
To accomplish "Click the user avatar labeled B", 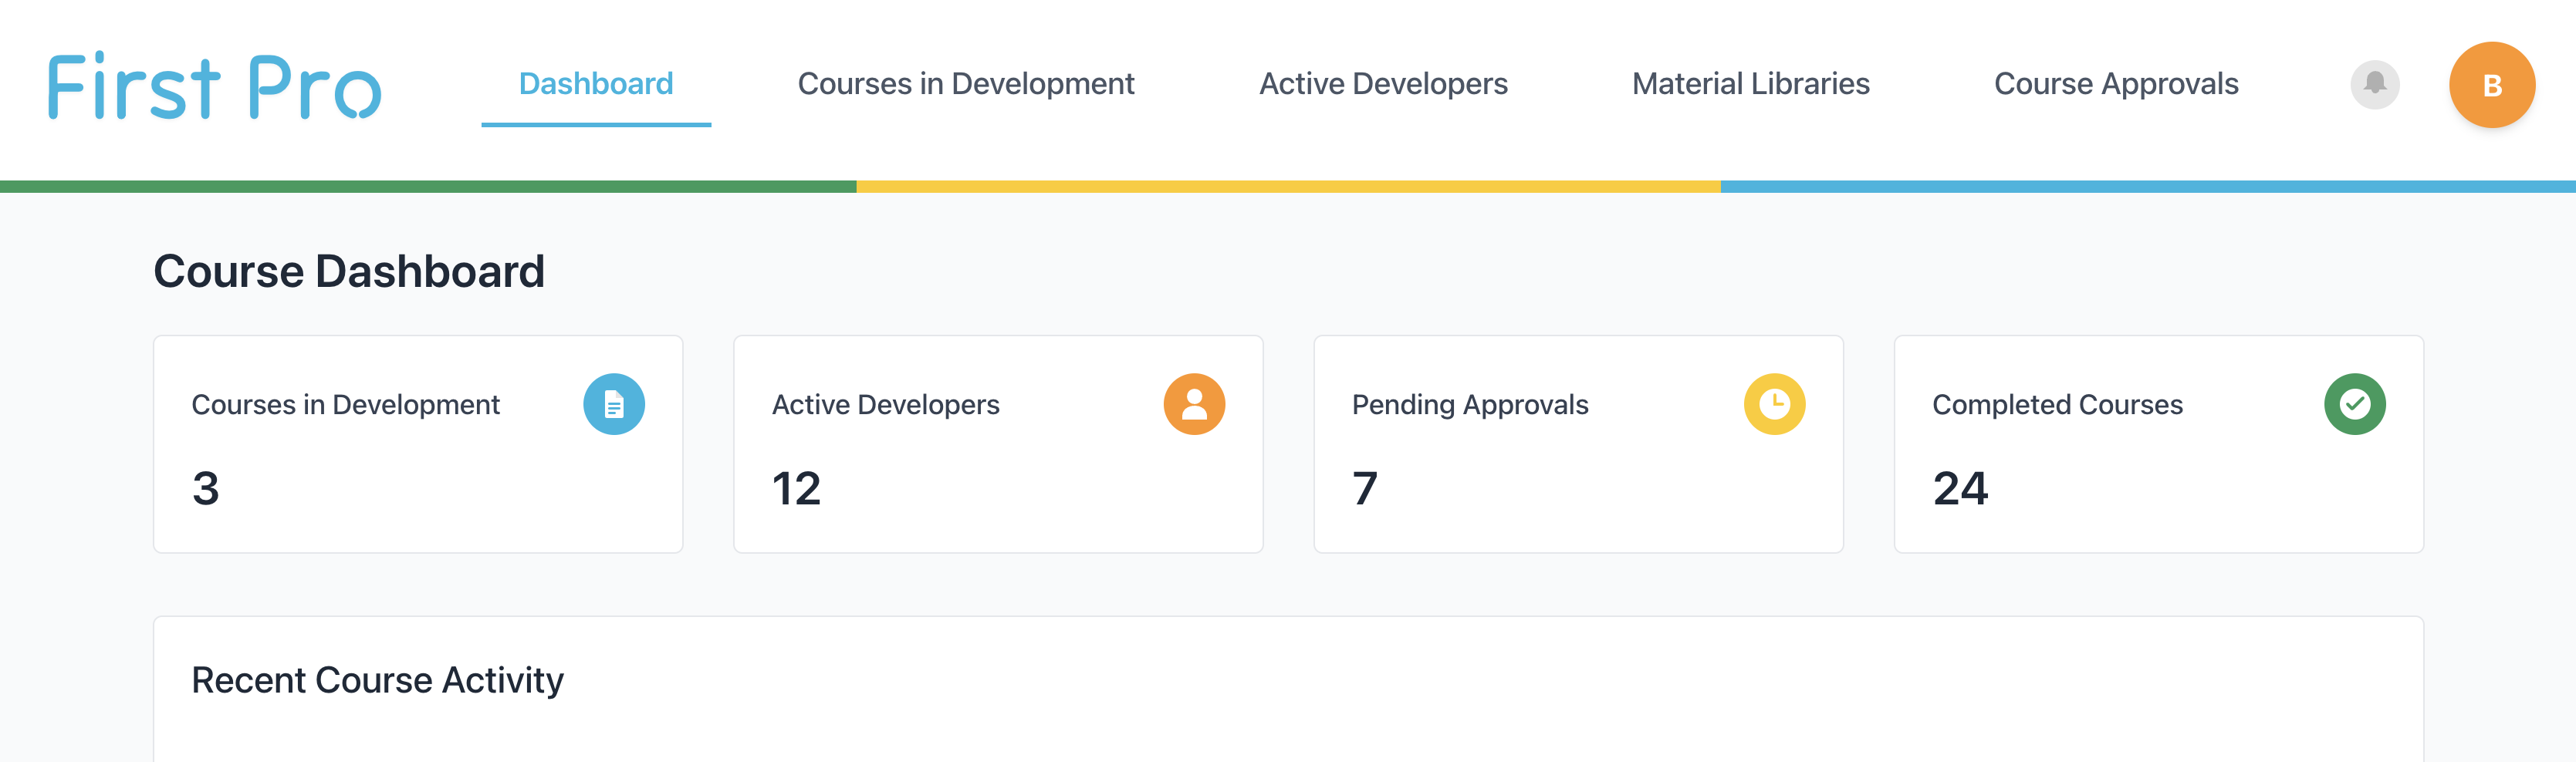I will pos(2492,85).
